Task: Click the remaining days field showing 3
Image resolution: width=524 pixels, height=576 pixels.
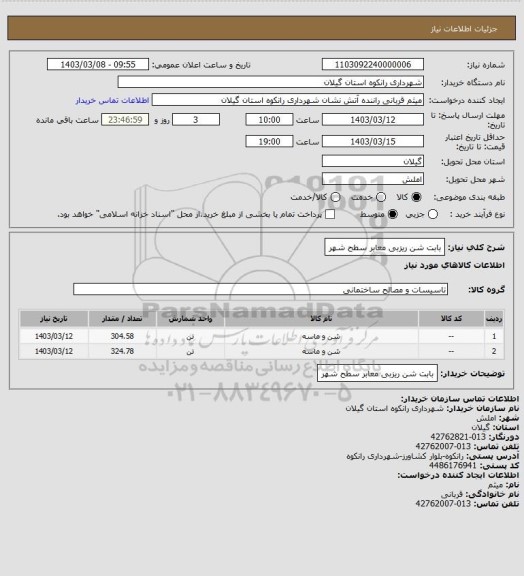Action: [196, 120]
